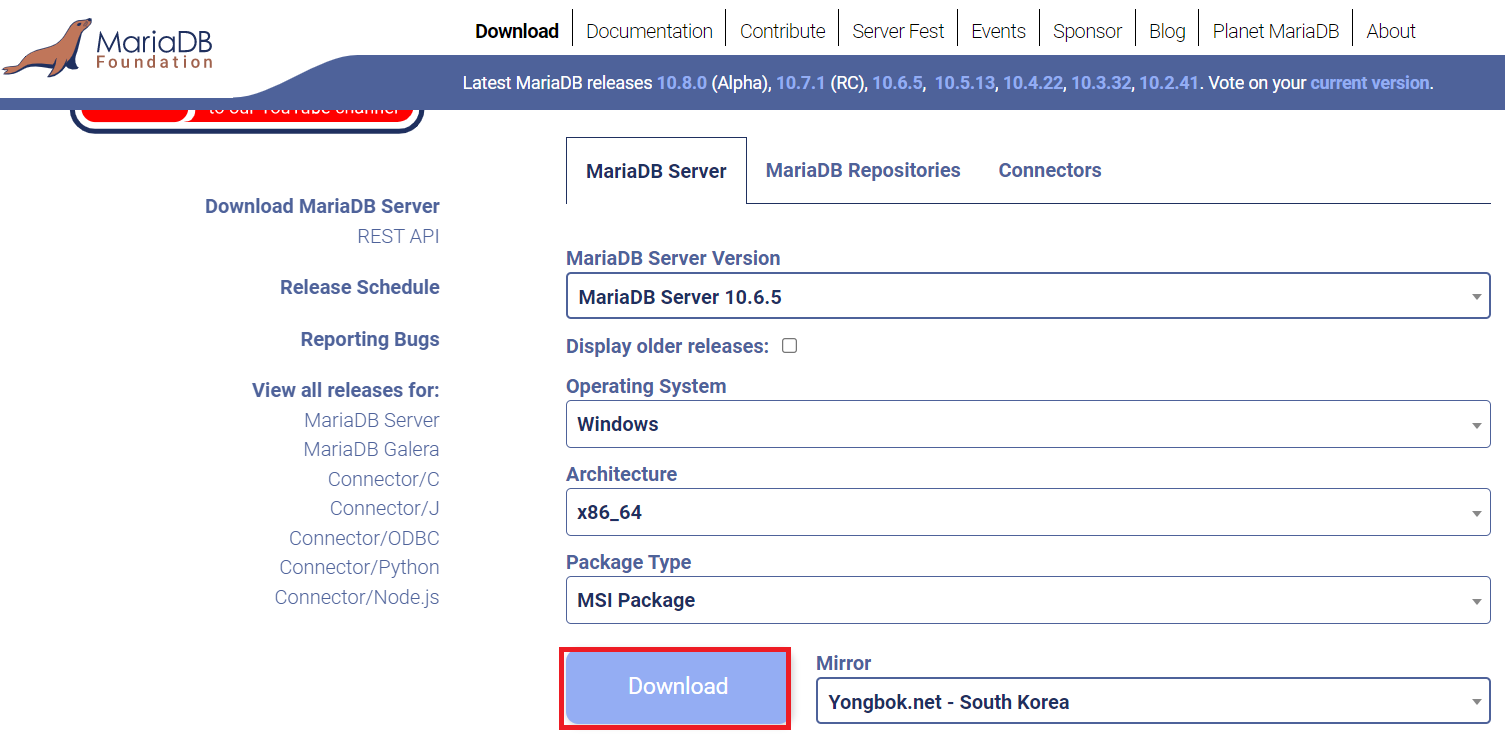Screen dimensions: 1505x742
Task: Open the 10.3.32 release link
Action: (x=1101, y=83)
